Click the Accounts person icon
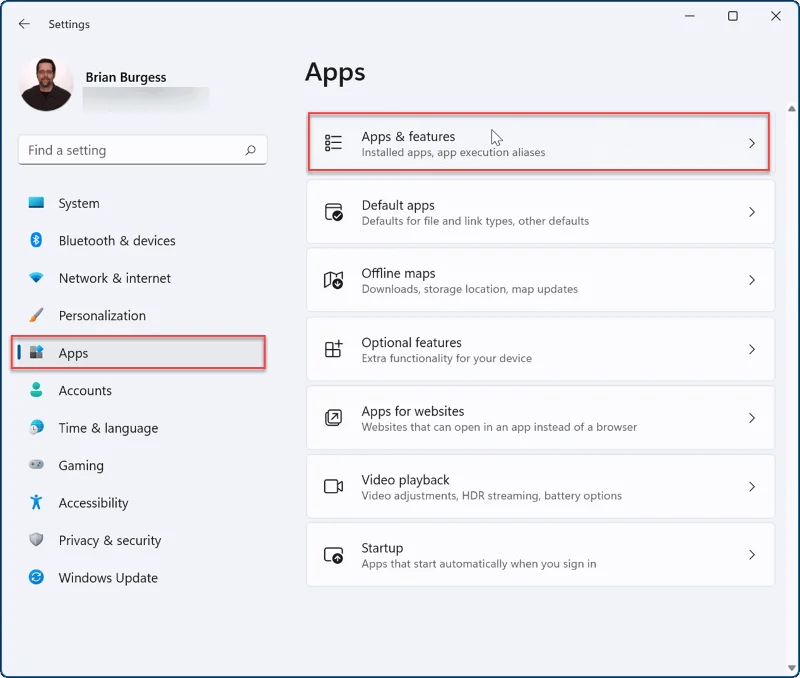The width and height of the screenshot is (800, 678). tap(36, 390)
